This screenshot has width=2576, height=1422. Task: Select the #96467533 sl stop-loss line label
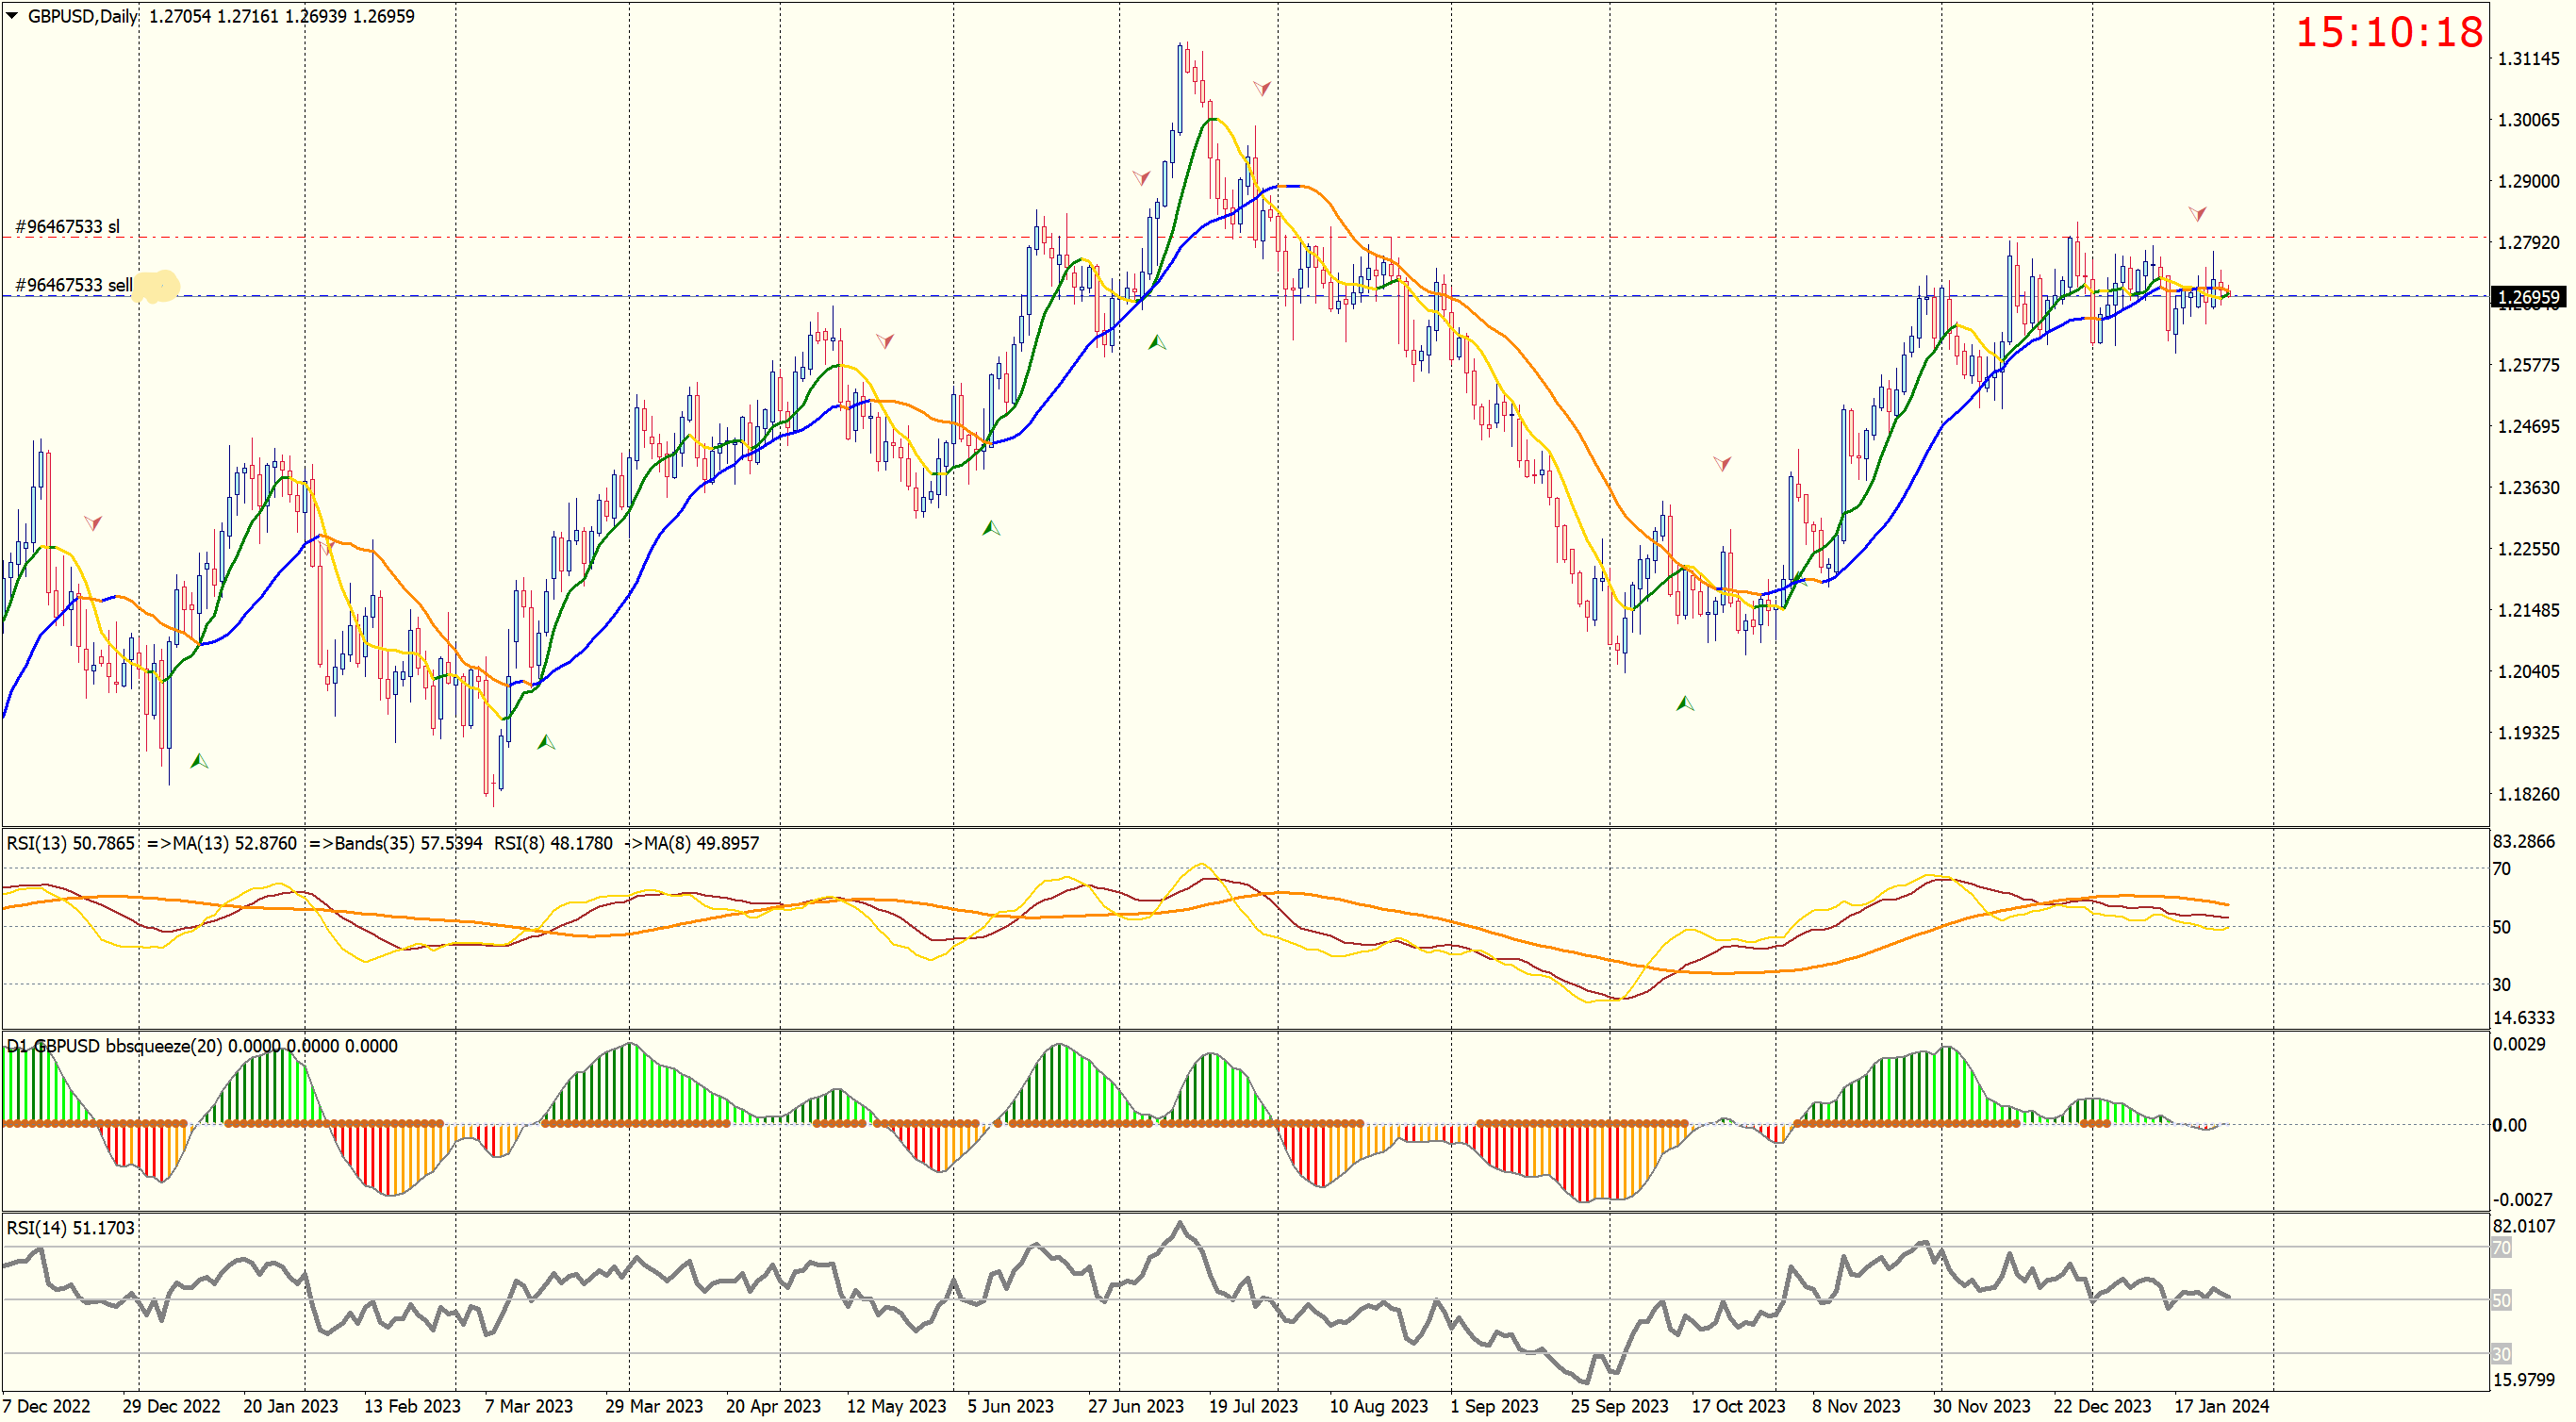tap(67, 227)
